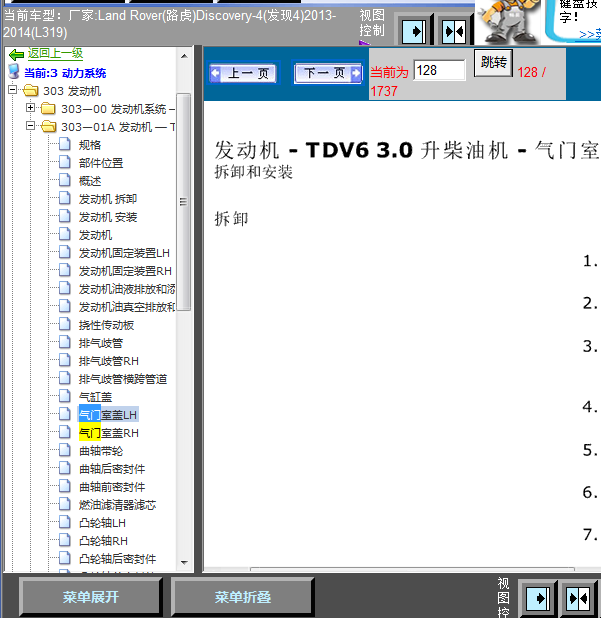Image resolution: width=601 pixels, height=618 pixels.
Task: Open 排气歧管横跨管道 document
Action: point(123,379)
